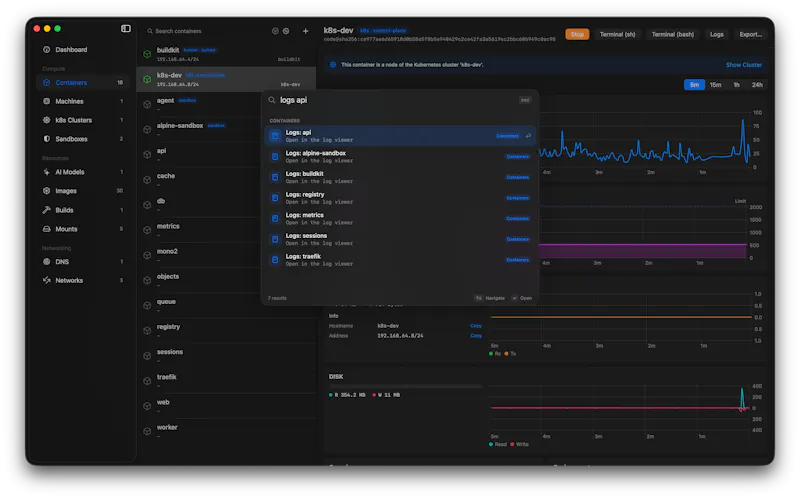Open Images section
800x499 pixels.
point(83,191)
